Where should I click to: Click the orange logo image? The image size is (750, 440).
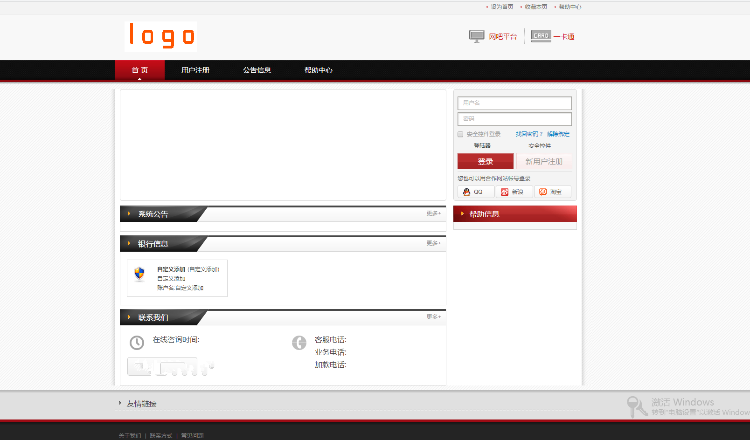(x=161, y=36)
